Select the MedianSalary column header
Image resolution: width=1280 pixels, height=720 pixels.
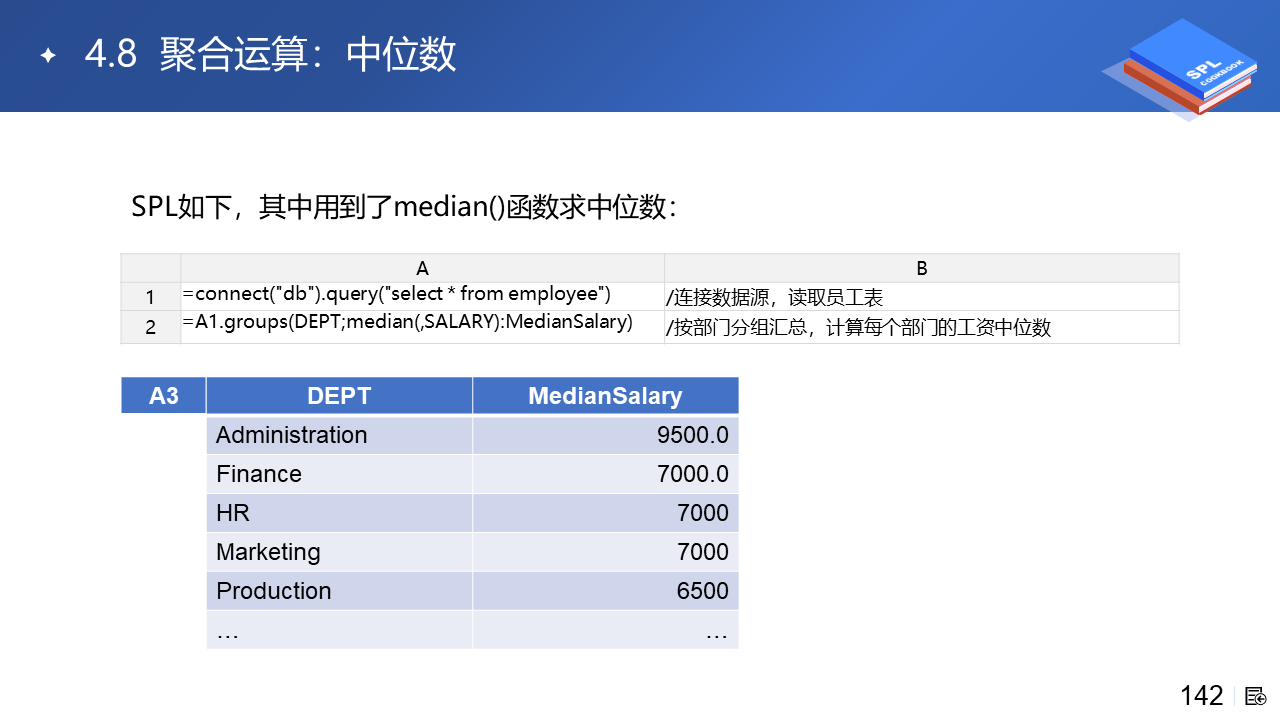point(605,396)
